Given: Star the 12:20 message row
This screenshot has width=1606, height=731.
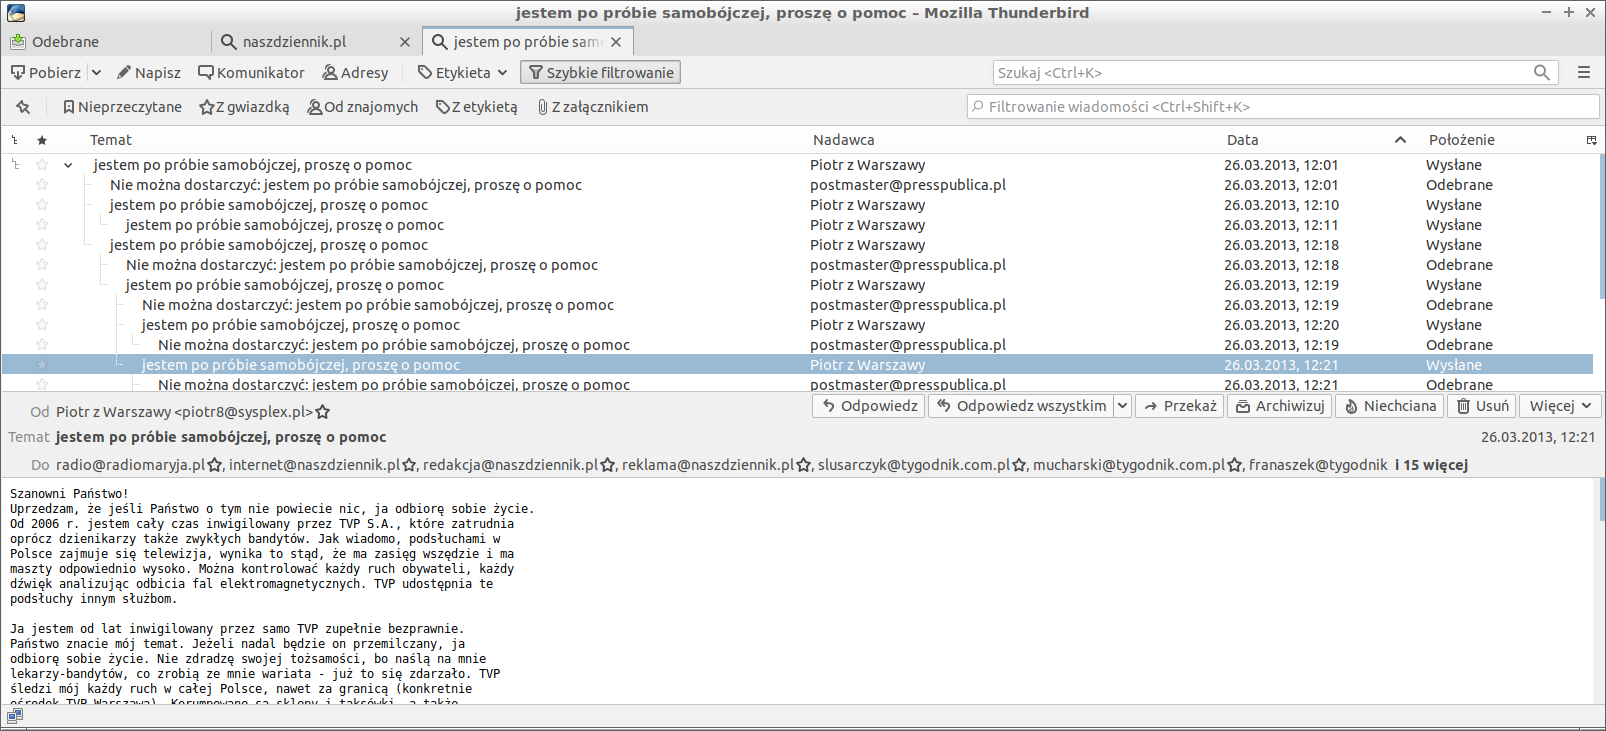Looking at the screenshot, I should (42, 325).
